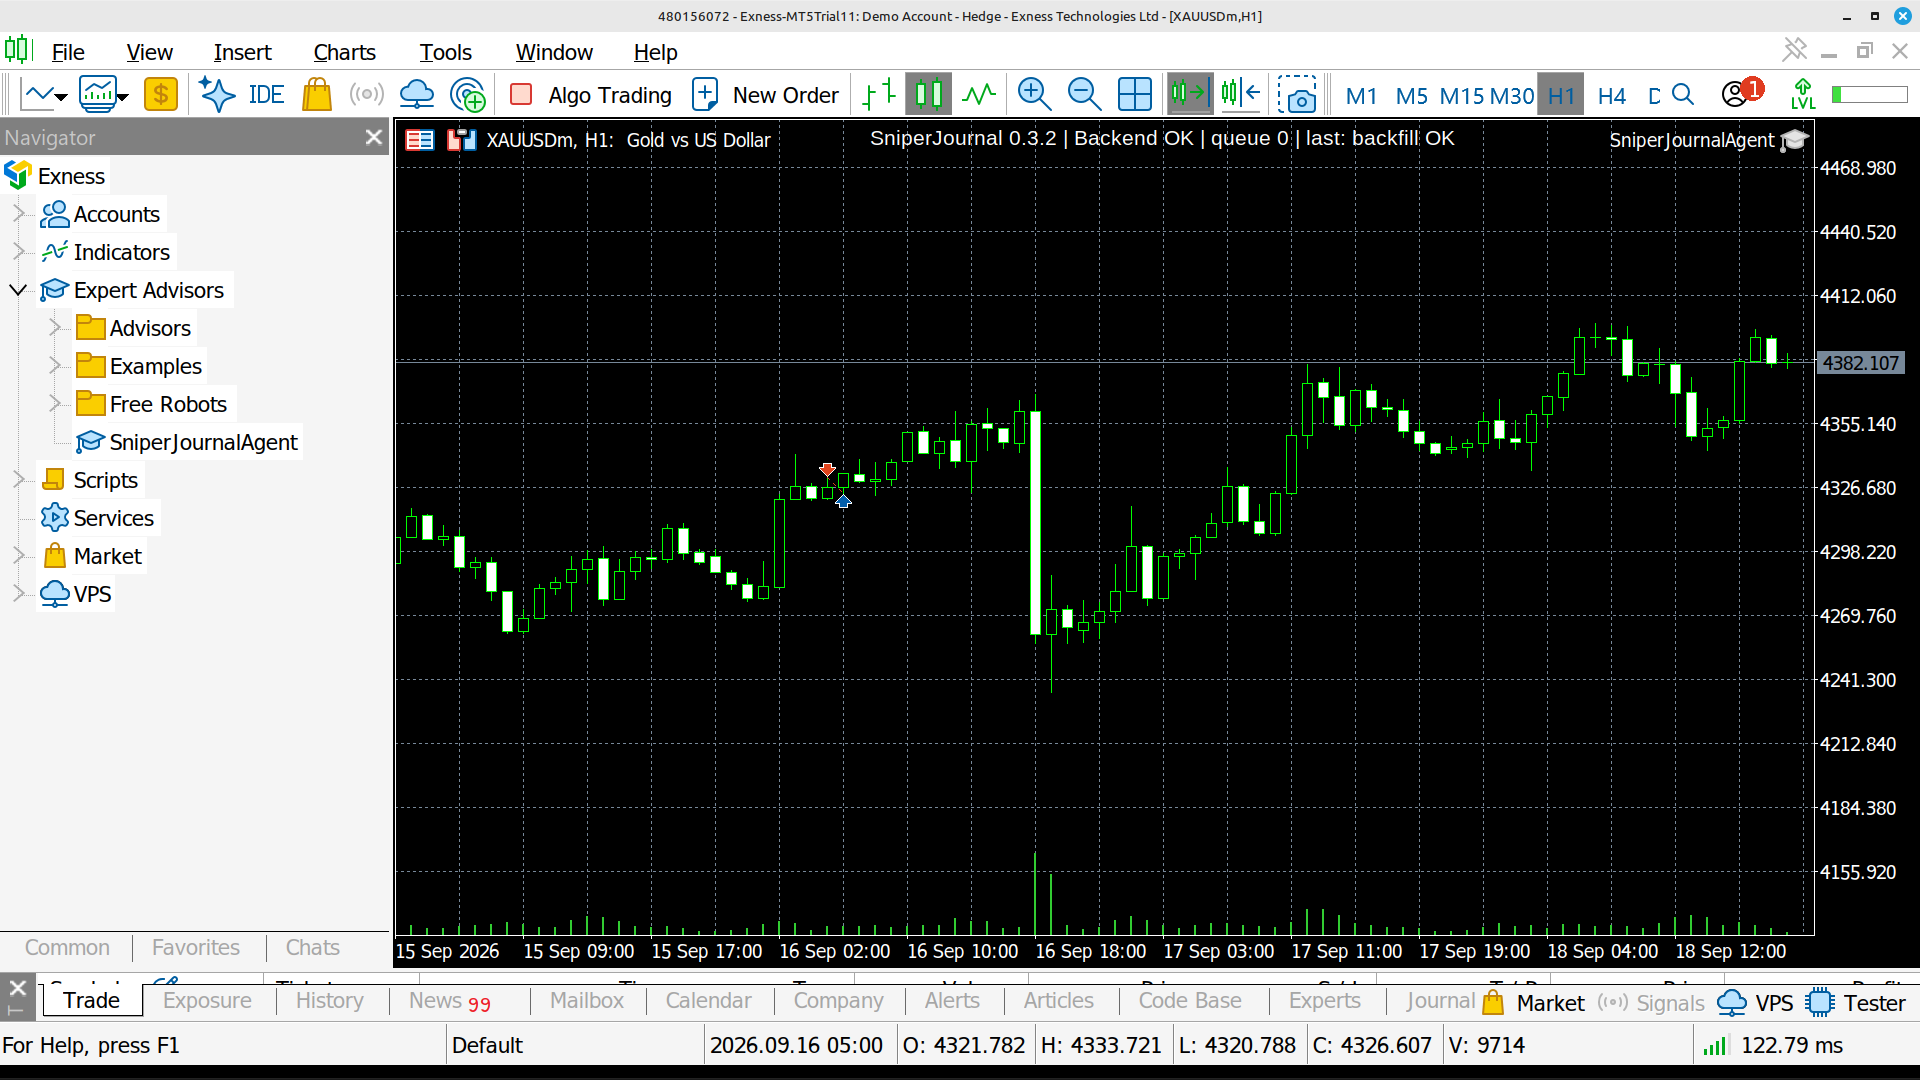Open the Charts menu
This screenshot has height=1080, width=1920.
344,52
